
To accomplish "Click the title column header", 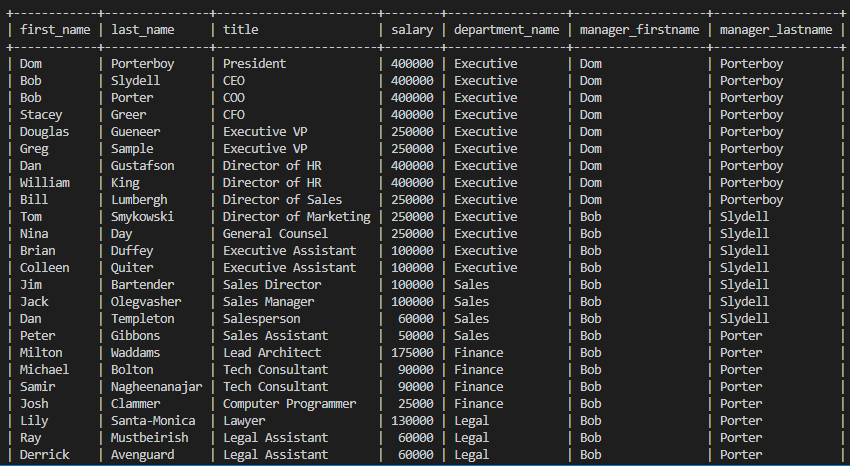I will (x=241, y=30).
